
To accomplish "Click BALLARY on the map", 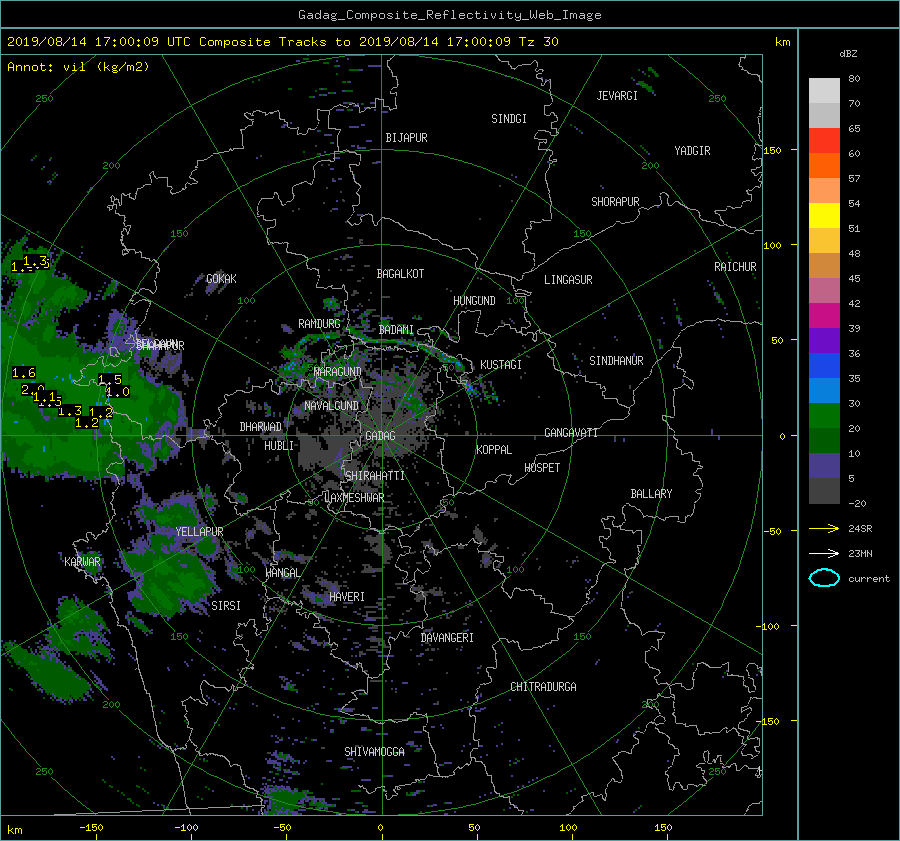I will pos(651,494).
